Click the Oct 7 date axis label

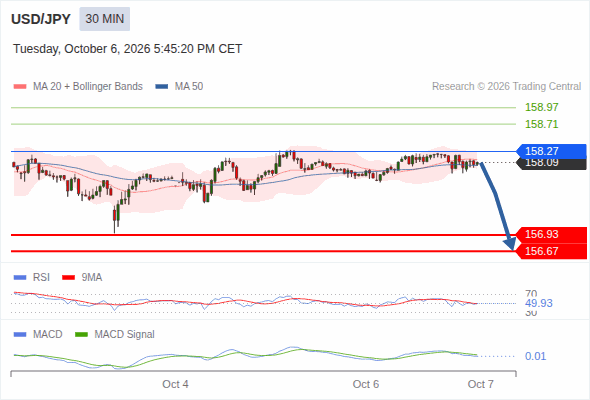481,384
